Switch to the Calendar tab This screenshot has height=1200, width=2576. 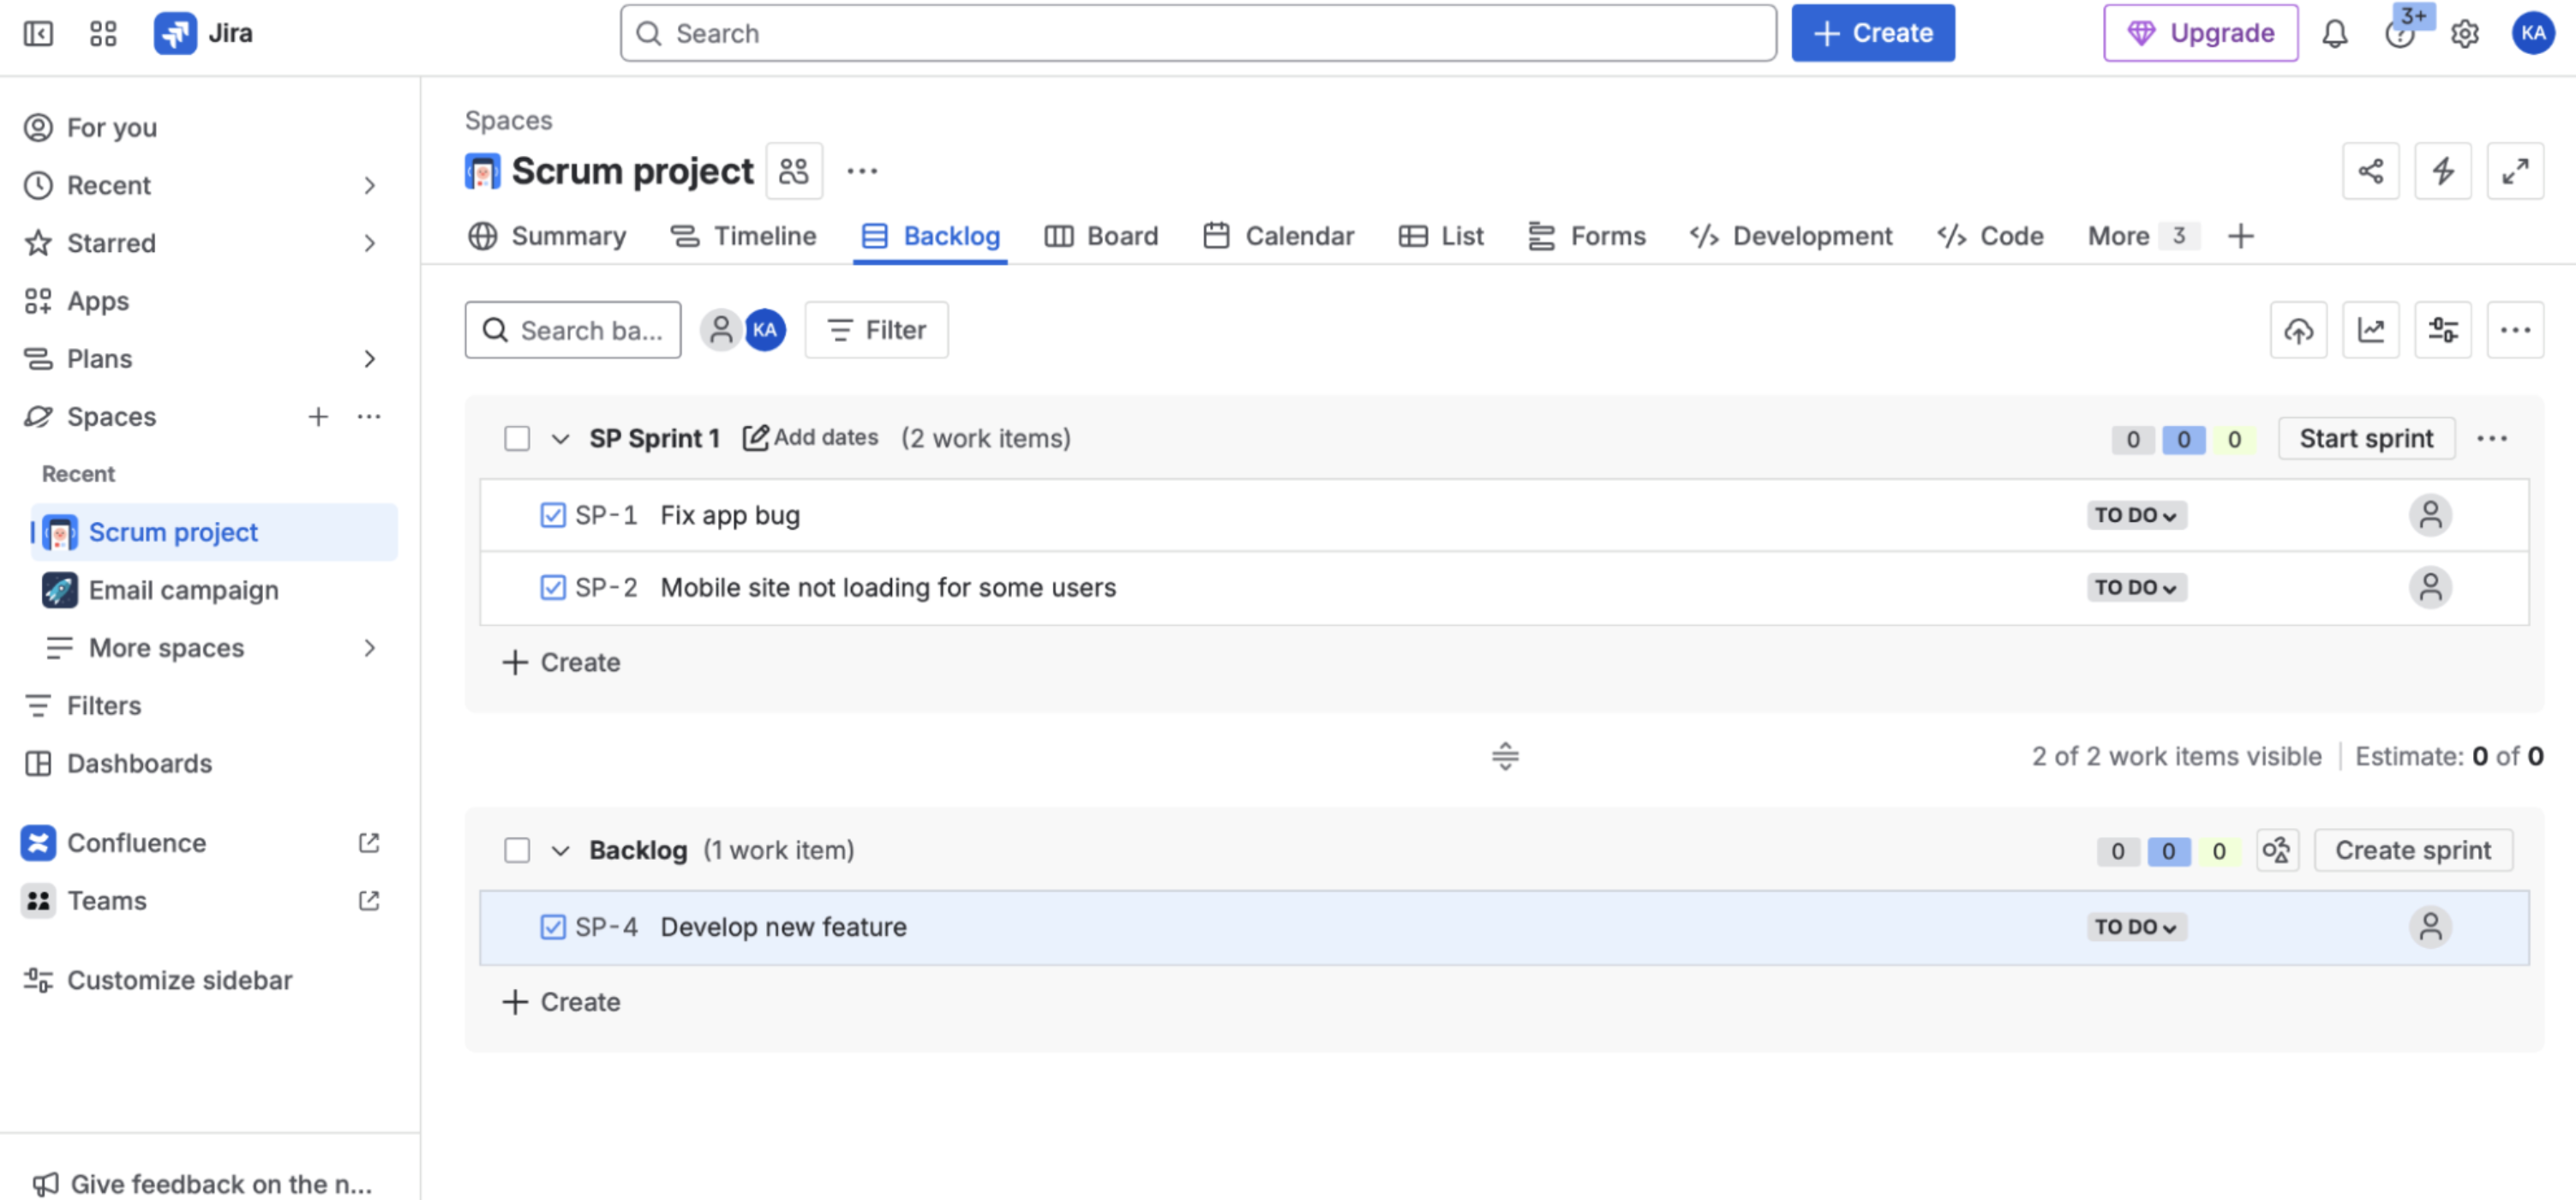(x=1278, y=237)
